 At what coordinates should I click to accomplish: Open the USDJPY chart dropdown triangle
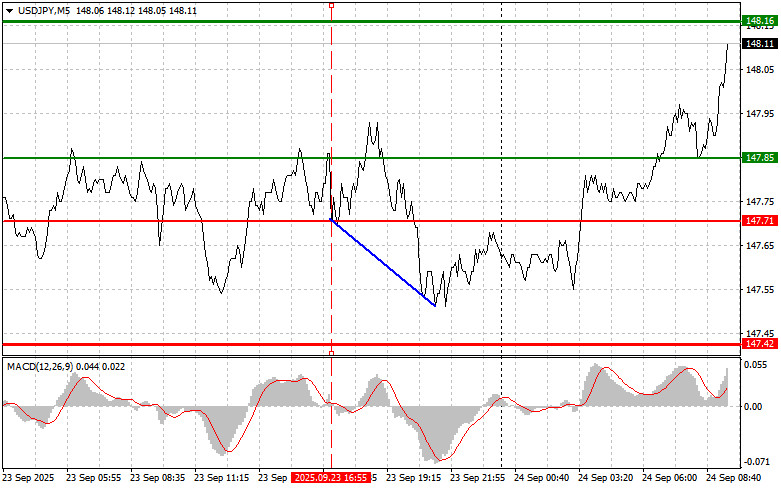[x=9, y=10]
